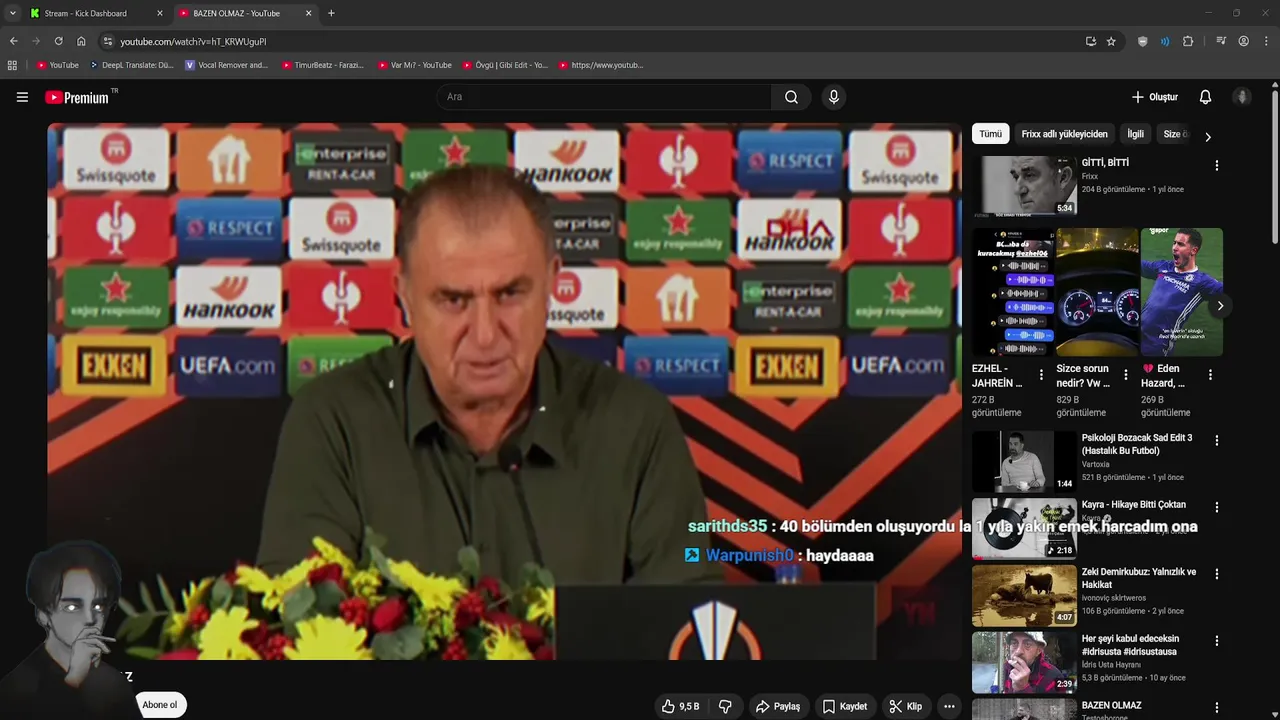
Task: Like the video with thumbs up
Action: [x=680, y=706]
